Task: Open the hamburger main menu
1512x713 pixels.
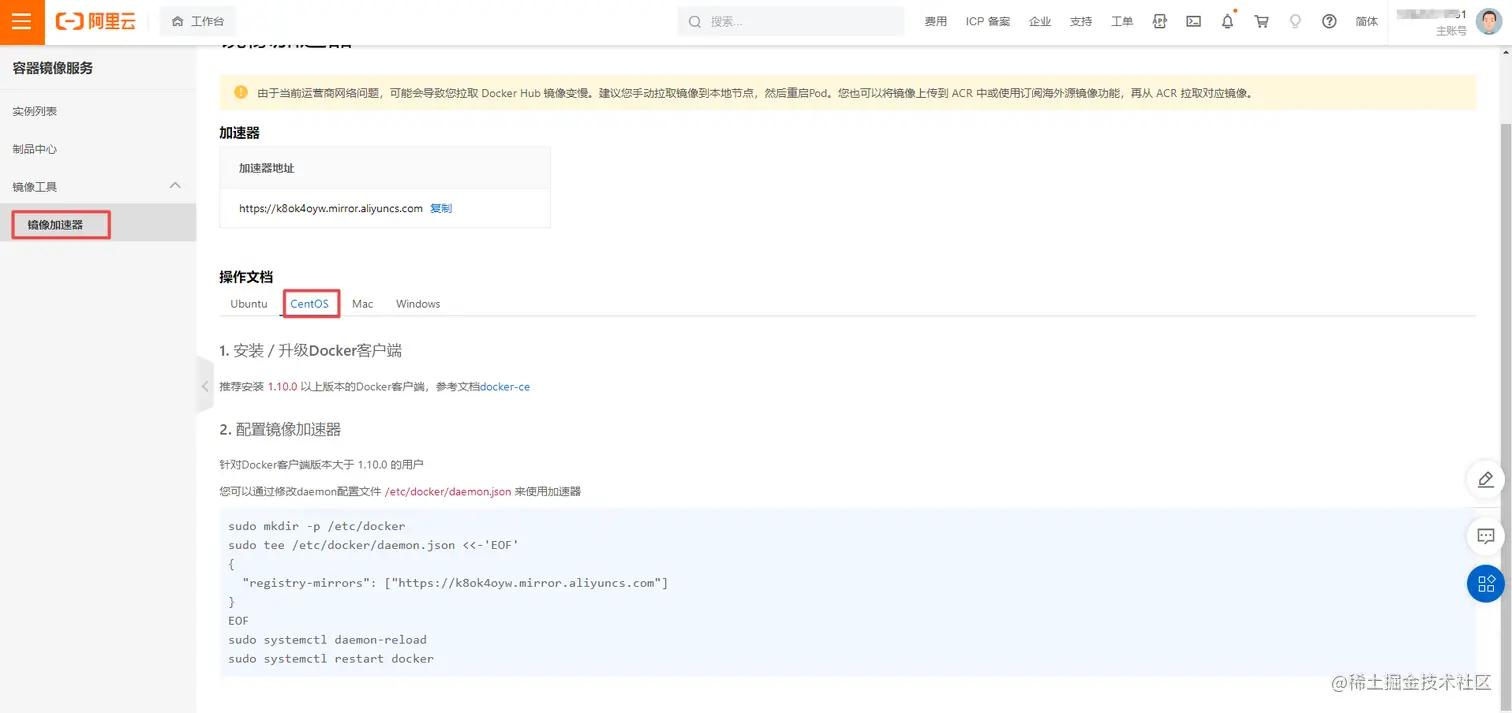Action: [22, 22]
